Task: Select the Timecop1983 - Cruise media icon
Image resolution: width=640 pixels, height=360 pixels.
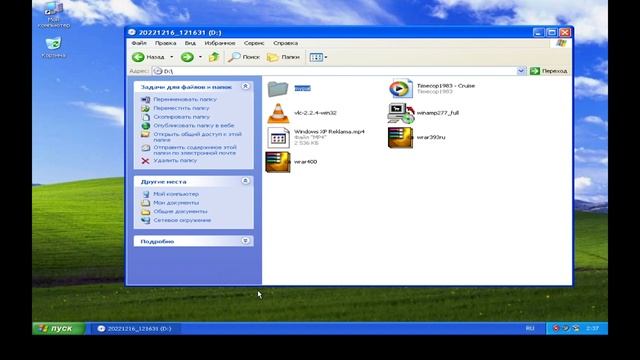Action: coord(400,89)
